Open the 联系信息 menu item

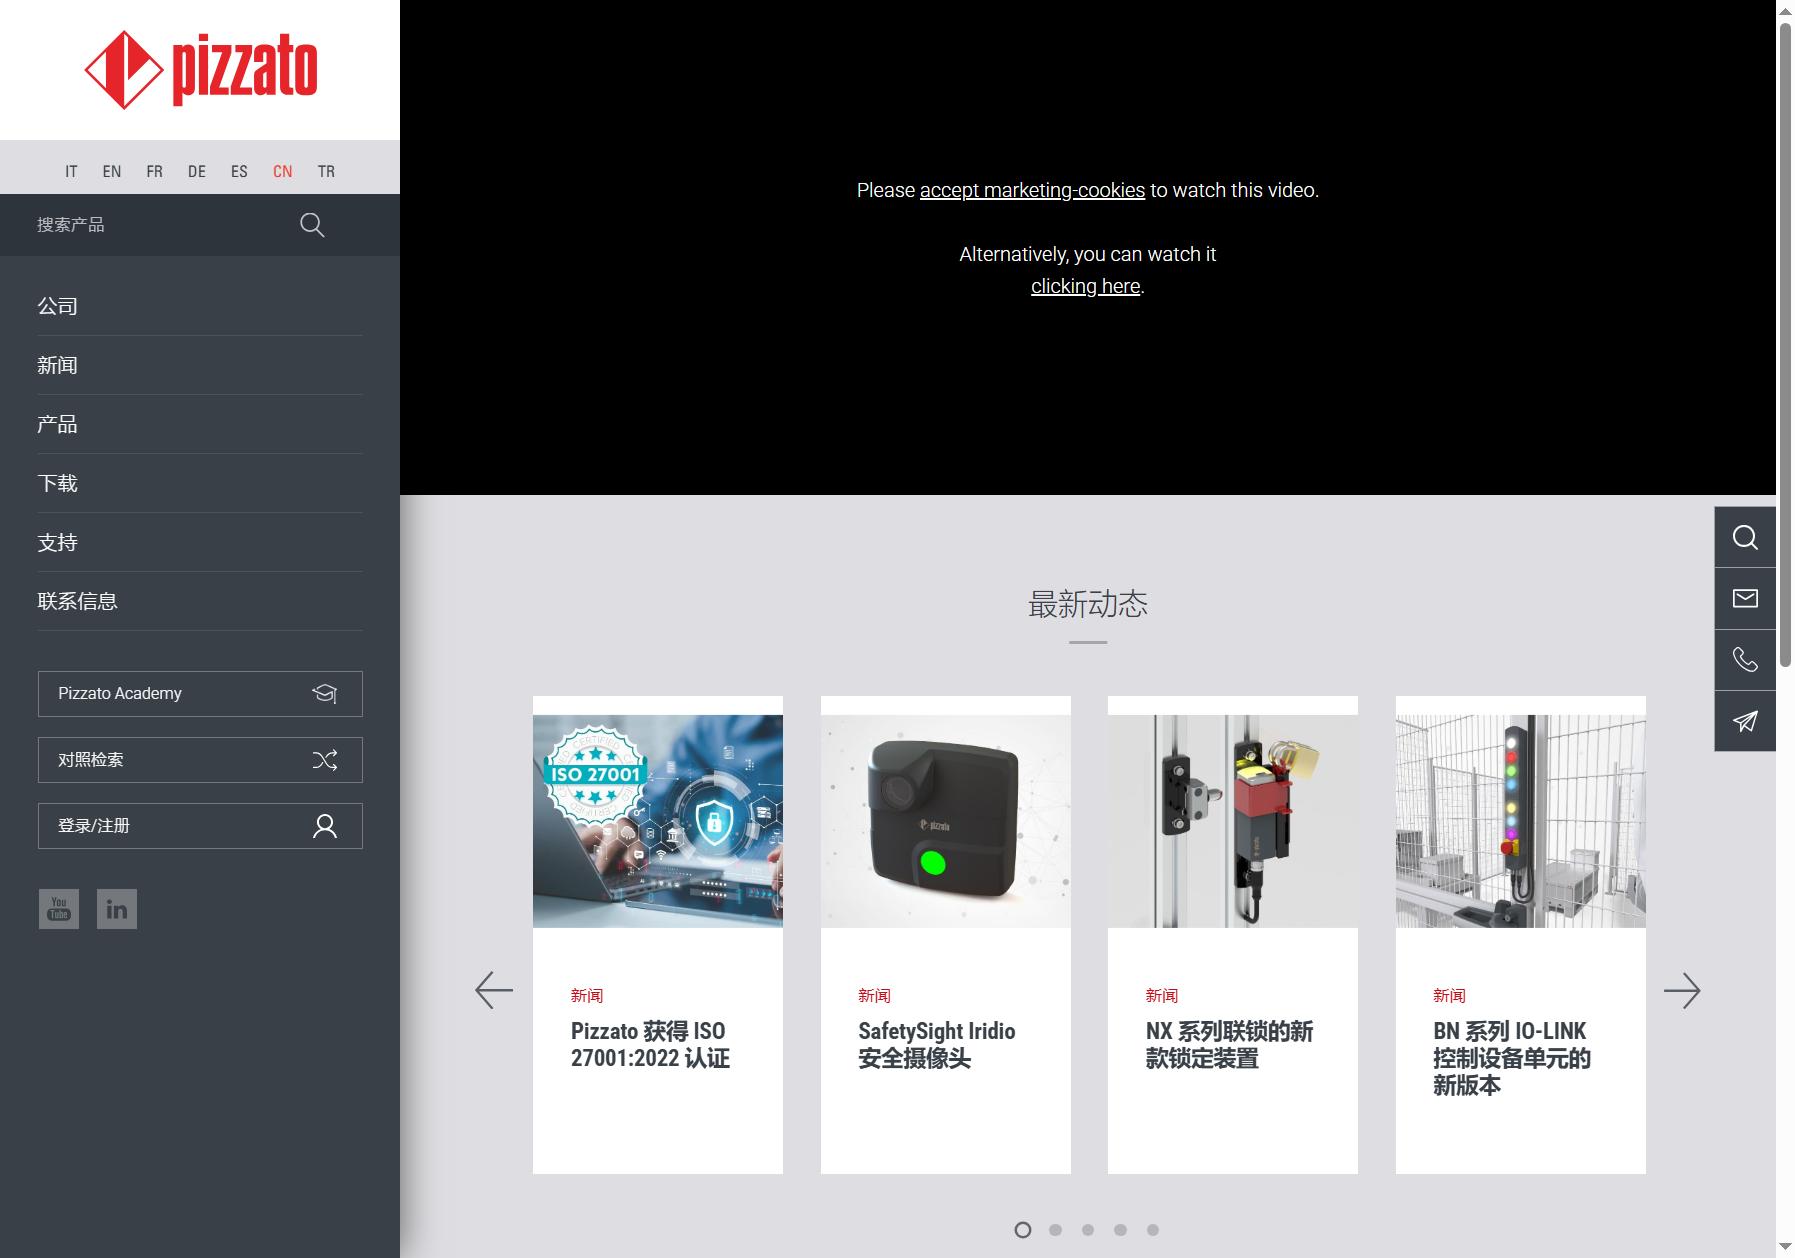click(x=200, y=602)
